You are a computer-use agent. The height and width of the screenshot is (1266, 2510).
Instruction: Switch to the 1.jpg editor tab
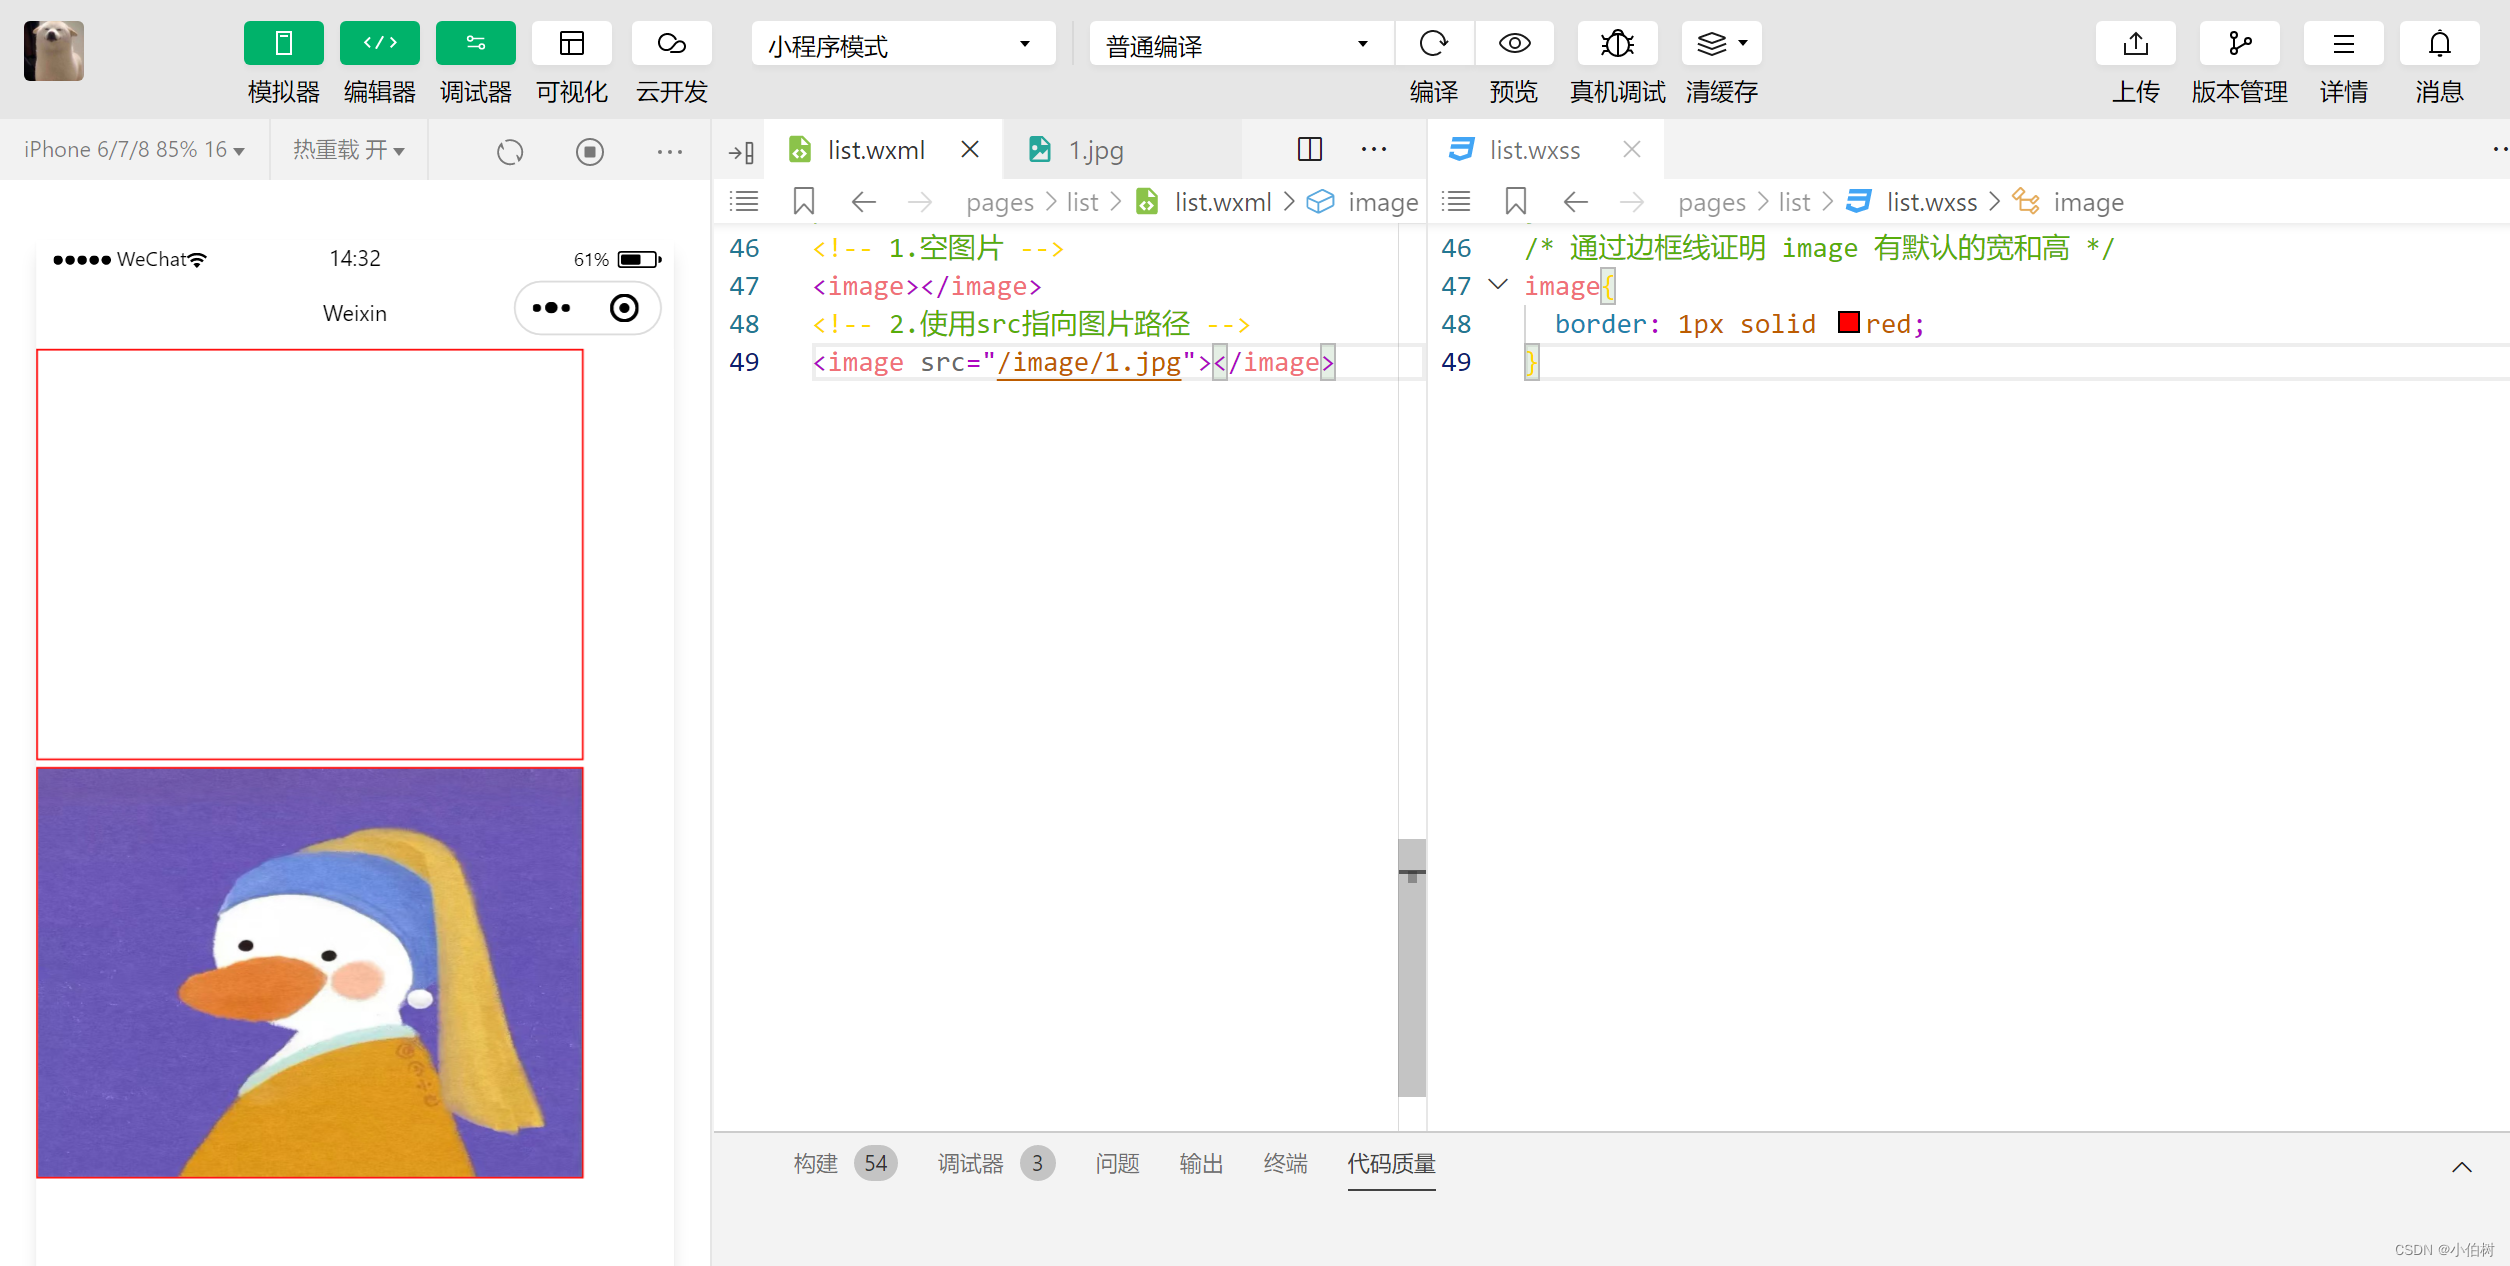[x=1095, y=150]
